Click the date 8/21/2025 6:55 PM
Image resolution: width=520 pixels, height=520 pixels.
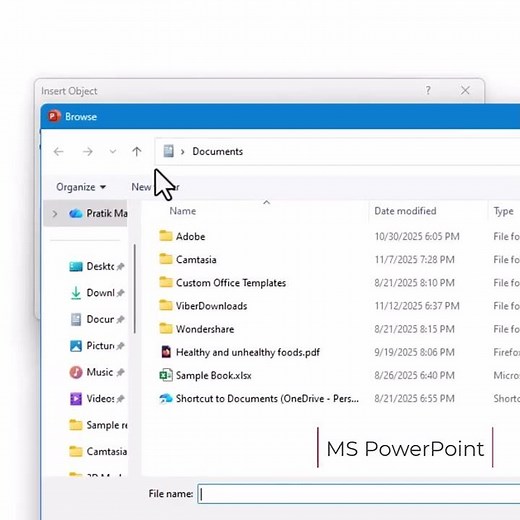(414, 399)
